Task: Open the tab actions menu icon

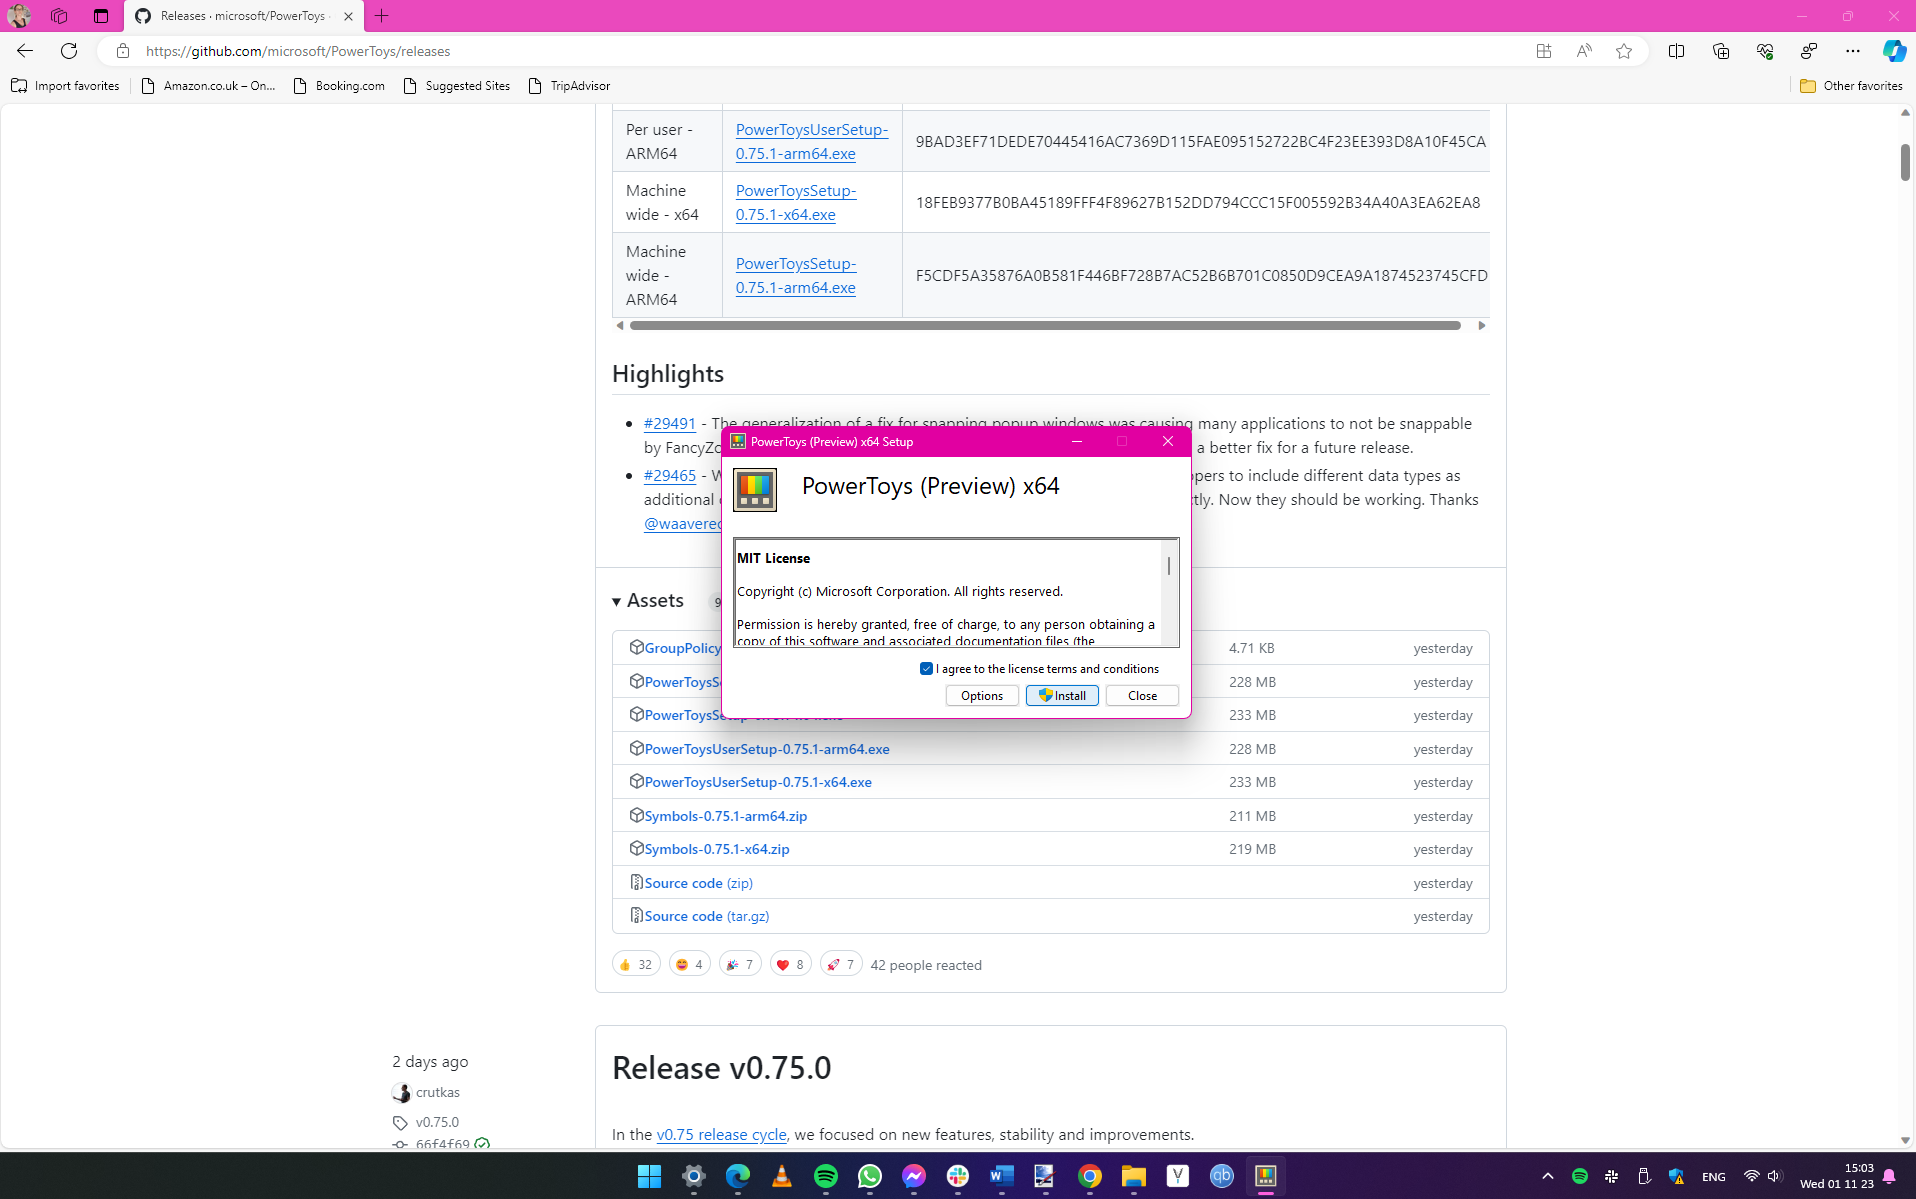Action: [101, 16]
